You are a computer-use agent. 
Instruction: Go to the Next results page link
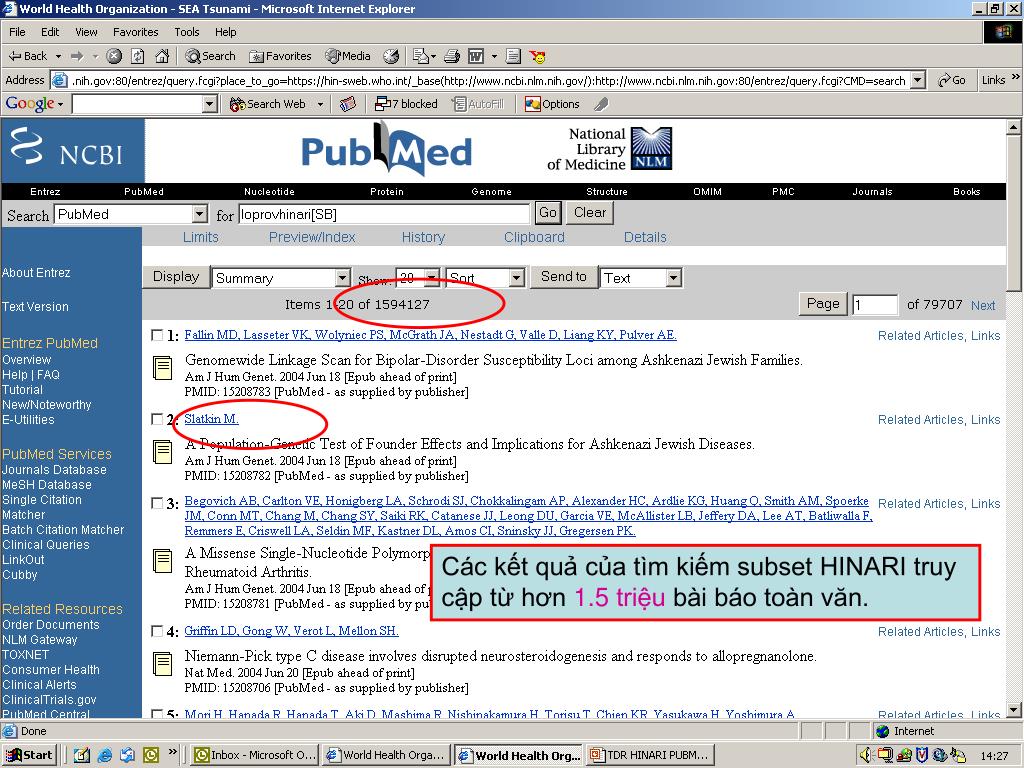click(983, 305)
